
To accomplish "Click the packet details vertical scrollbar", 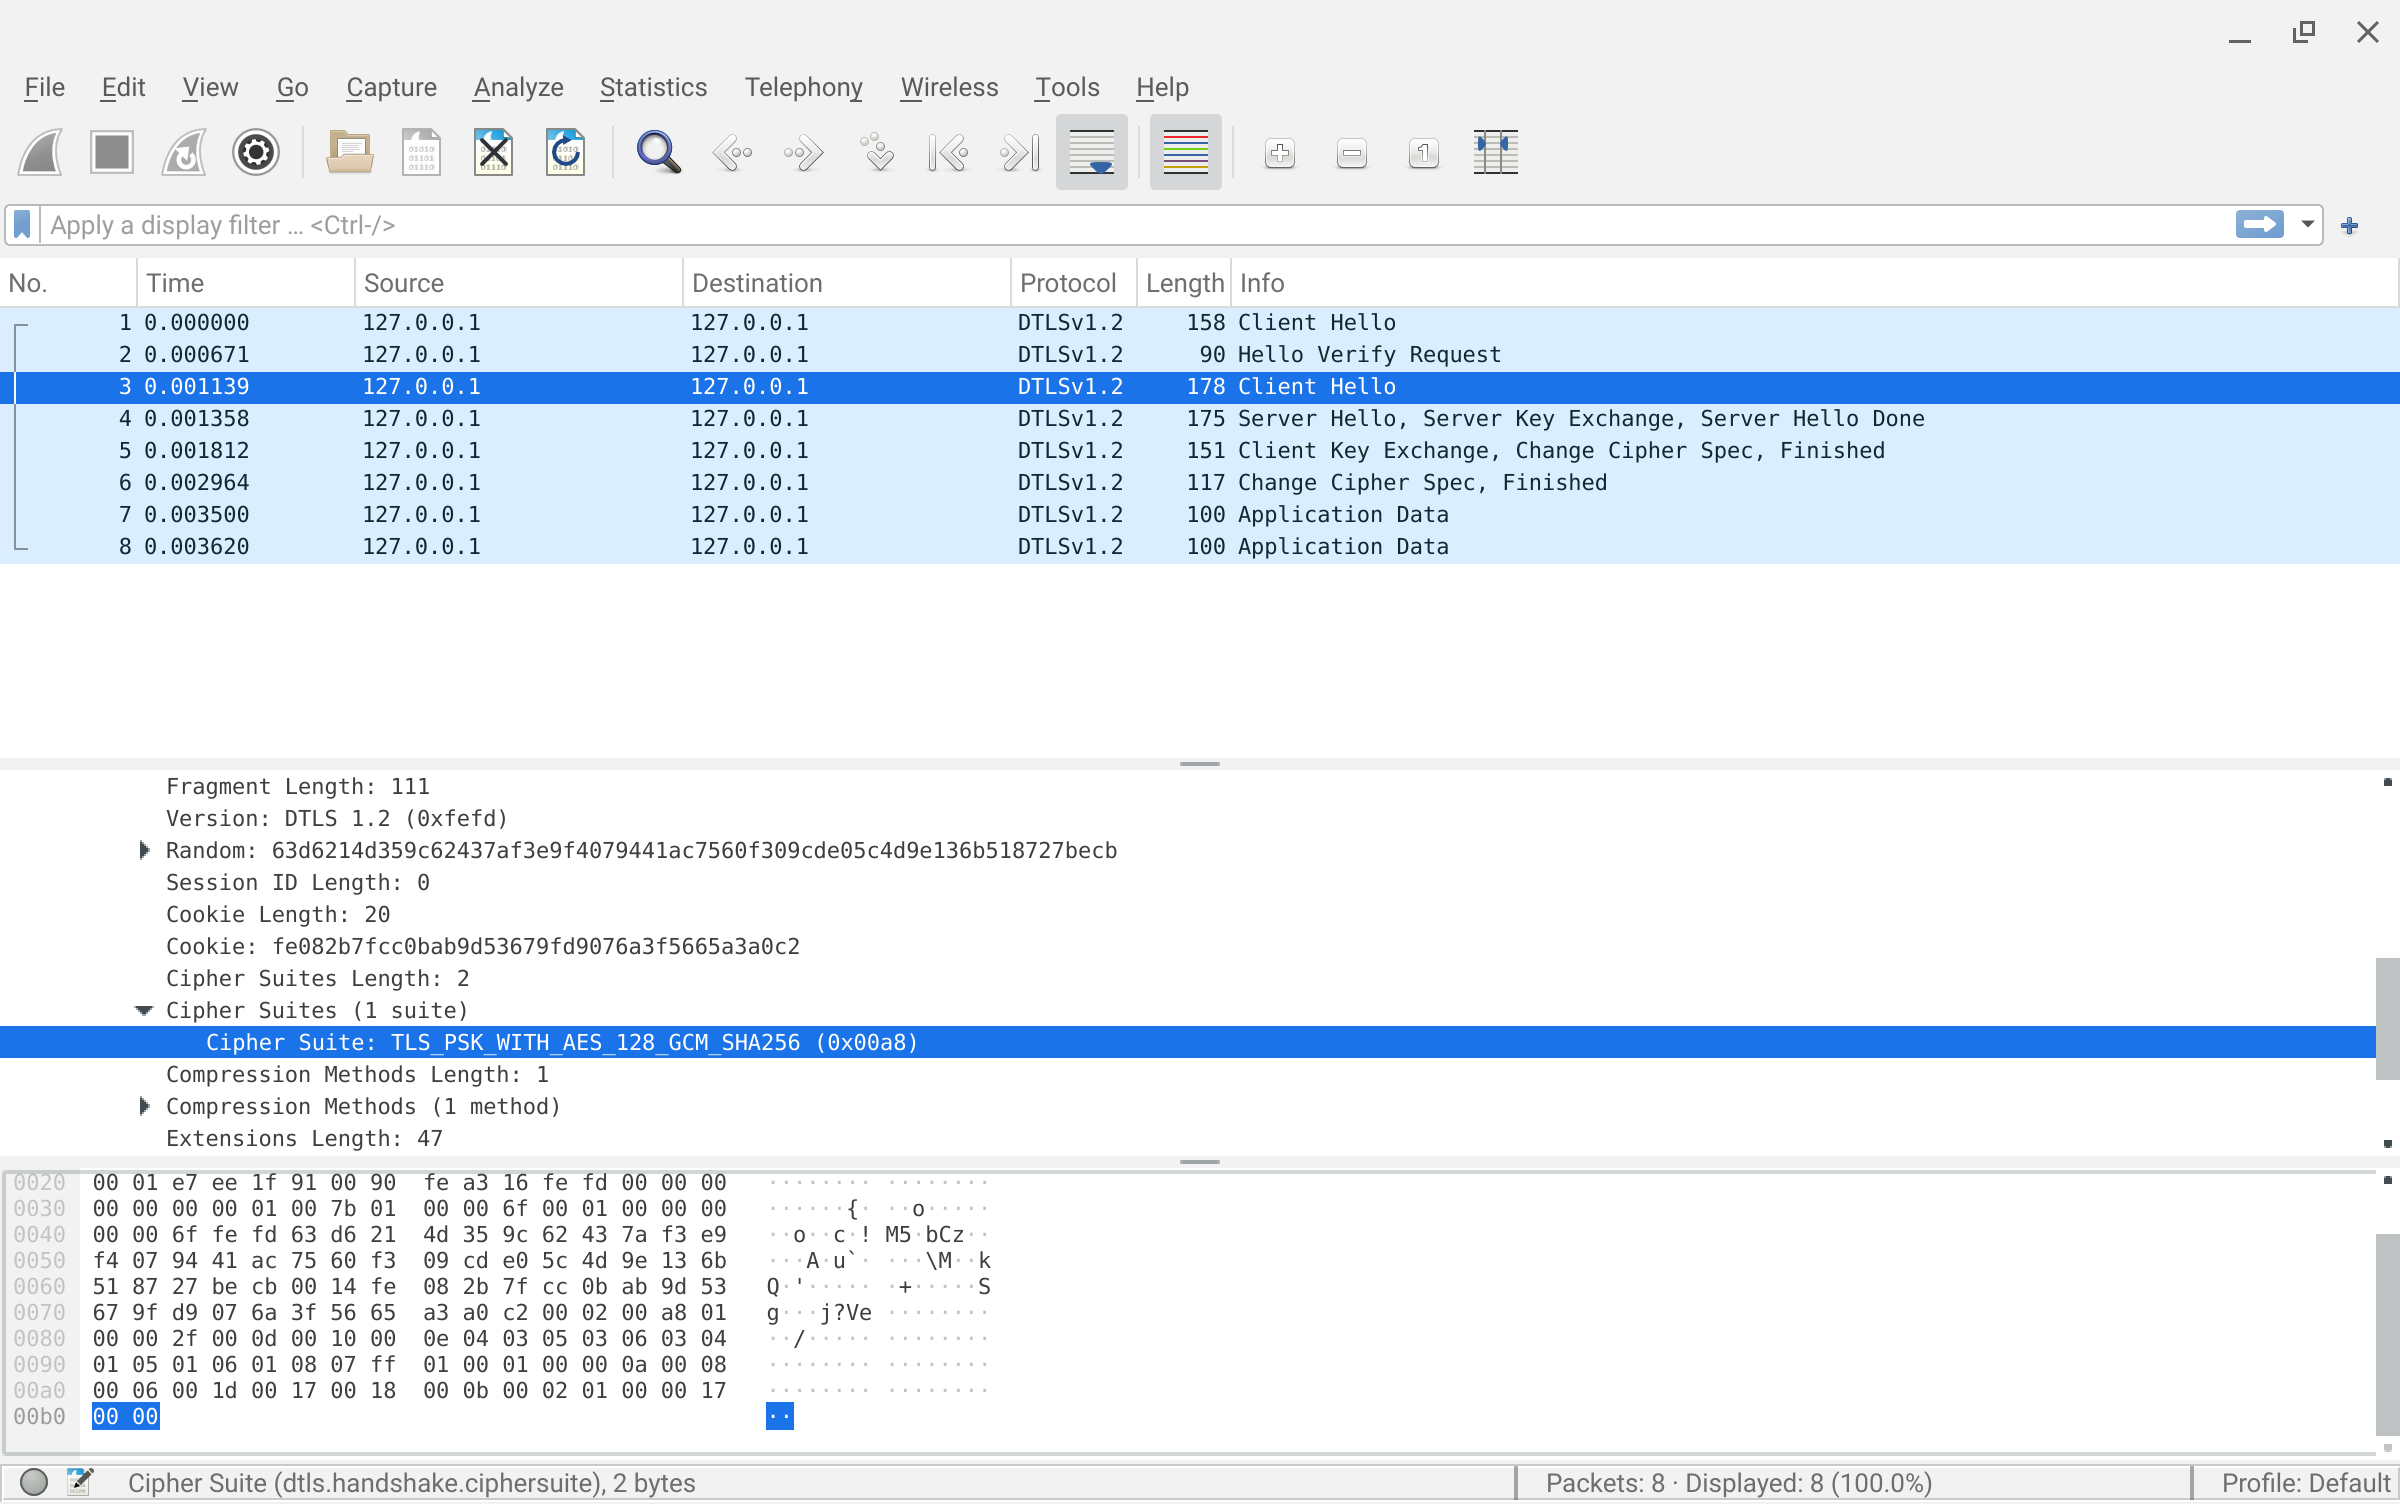I will [2387, 1020].
